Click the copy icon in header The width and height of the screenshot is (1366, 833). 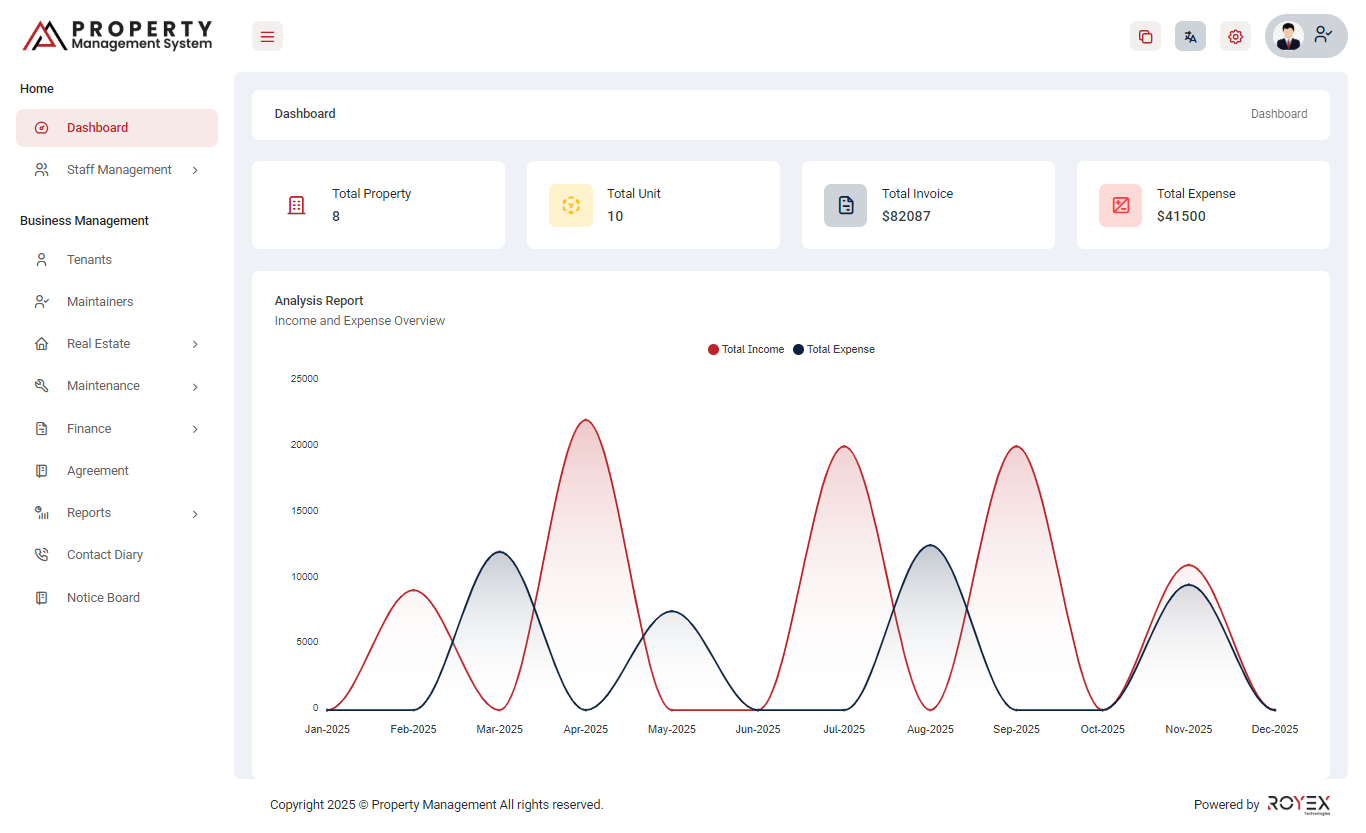[1145, 37]
